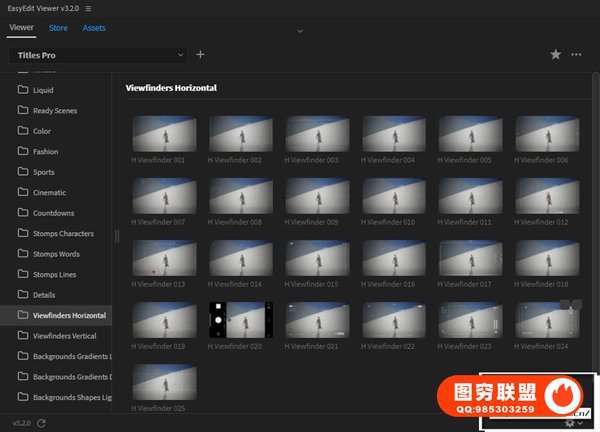
Task: Switch to the Assets tab
Action: point(94,28)
